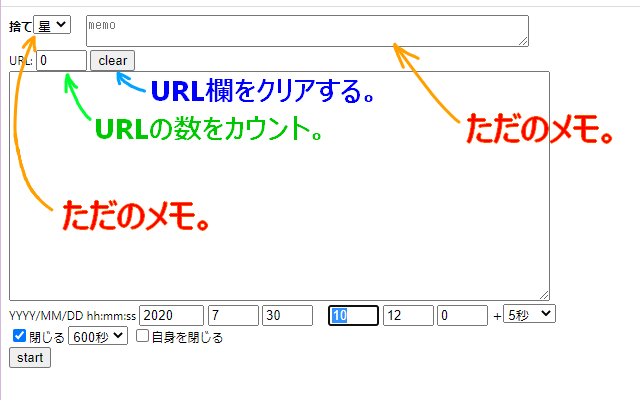The width and height of the screenshot is (640, 400).
Task: Open the 5秒 offset dropdown
Action: pyautogui.click(x=529, y=314)
